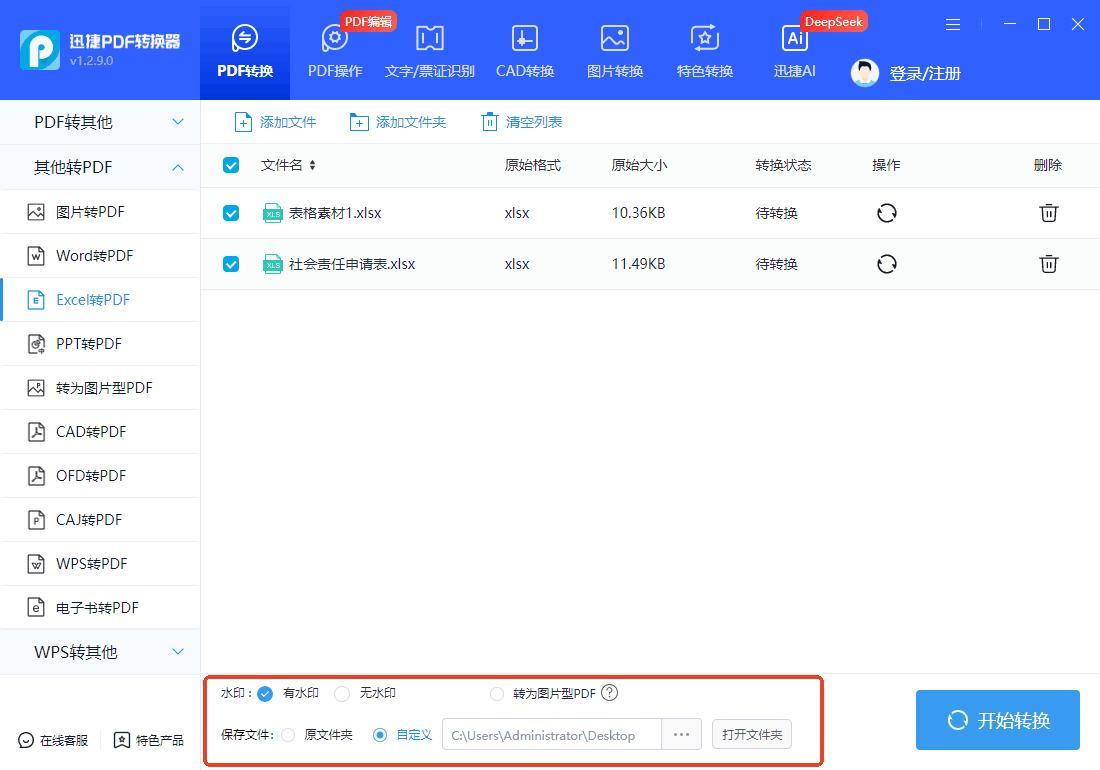Click the help icon beside 转为图片型PDF
This screenshot has height=770, width=1100.
pyautogui.click(x=610, y=693)
